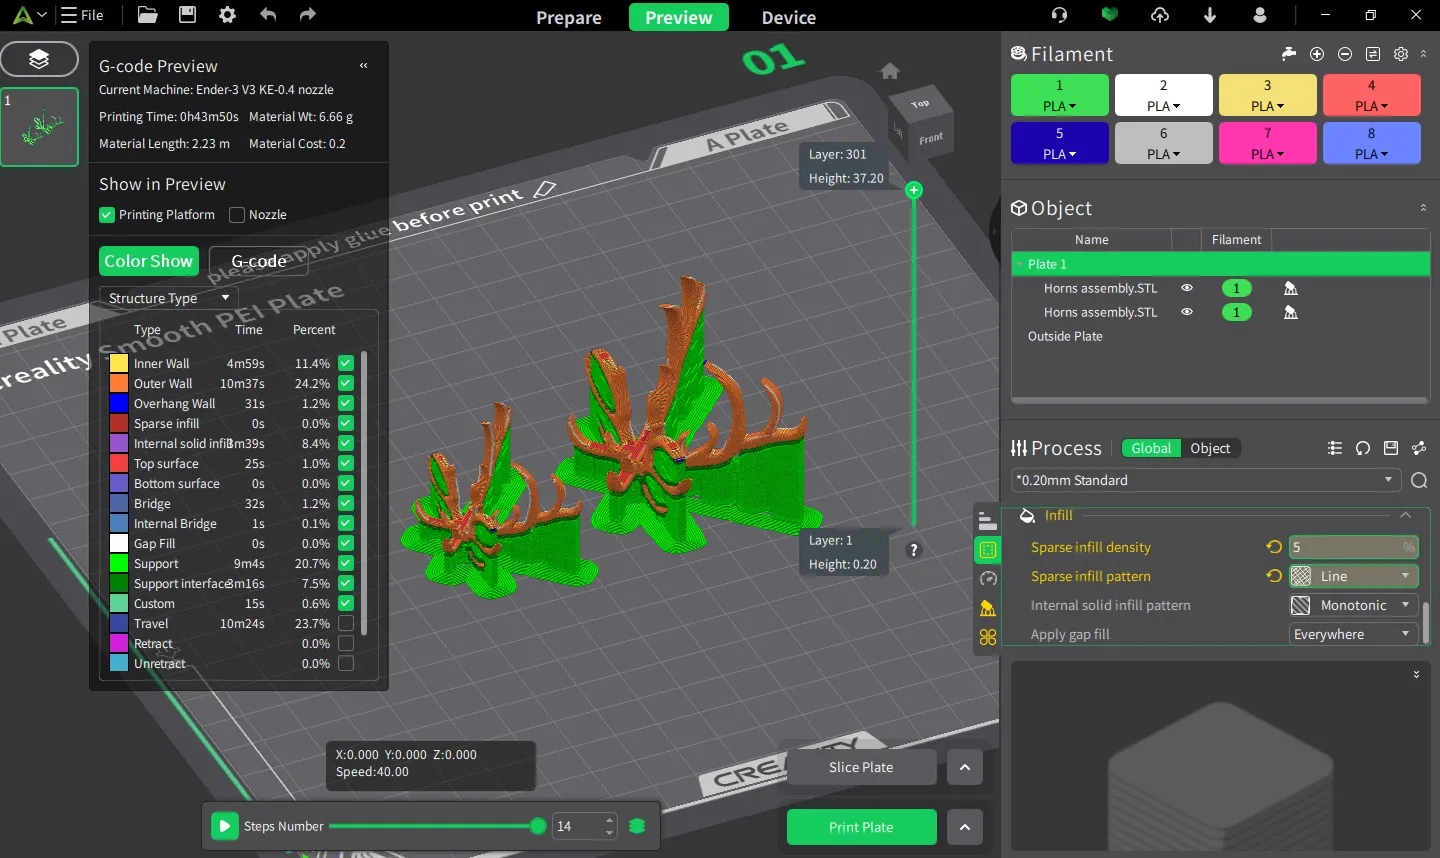This screenshot has width=1440, height=858.
Task: Click the home view icon above view cube
Action: click(x=890, y=71)
